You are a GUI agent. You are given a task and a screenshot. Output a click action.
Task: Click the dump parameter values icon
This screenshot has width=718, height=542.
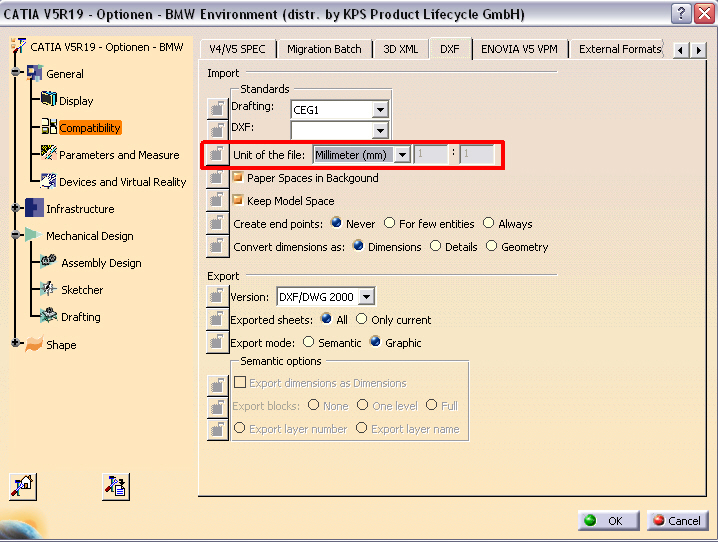(x=116, y=487)
